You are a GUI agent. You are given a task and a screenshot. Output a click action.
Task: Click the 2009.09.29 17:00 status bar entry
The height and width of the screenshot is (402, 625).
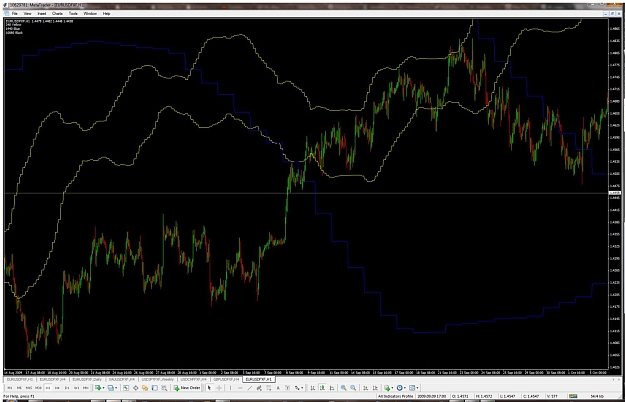432,396
